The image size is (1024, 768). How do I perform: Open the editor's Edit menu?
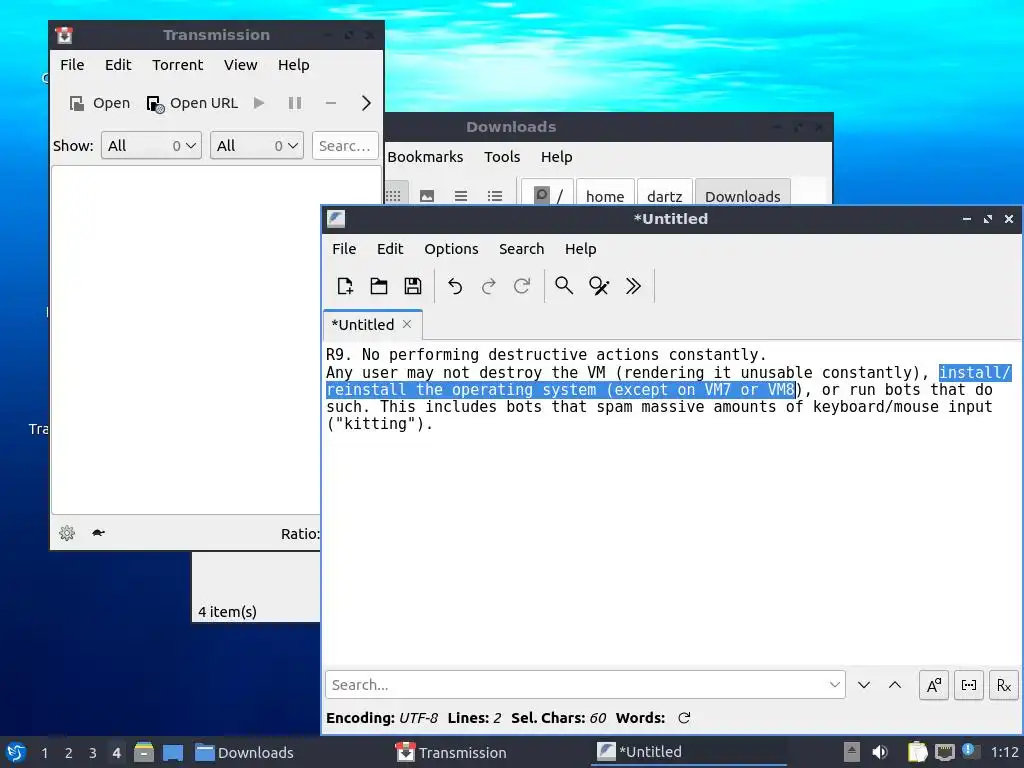click(x=390, y=249)
